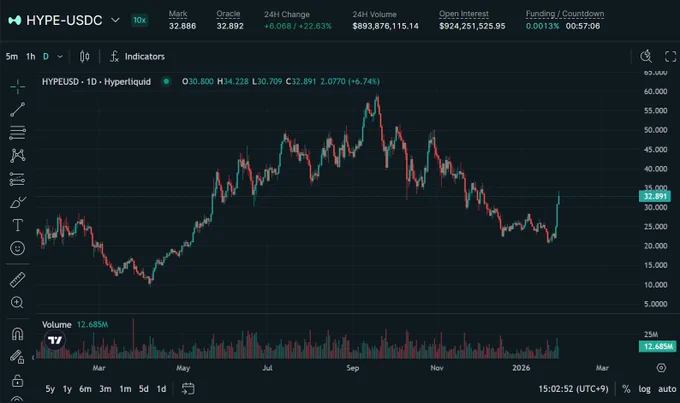Click the Open Interest label

(x=464, y=14)
